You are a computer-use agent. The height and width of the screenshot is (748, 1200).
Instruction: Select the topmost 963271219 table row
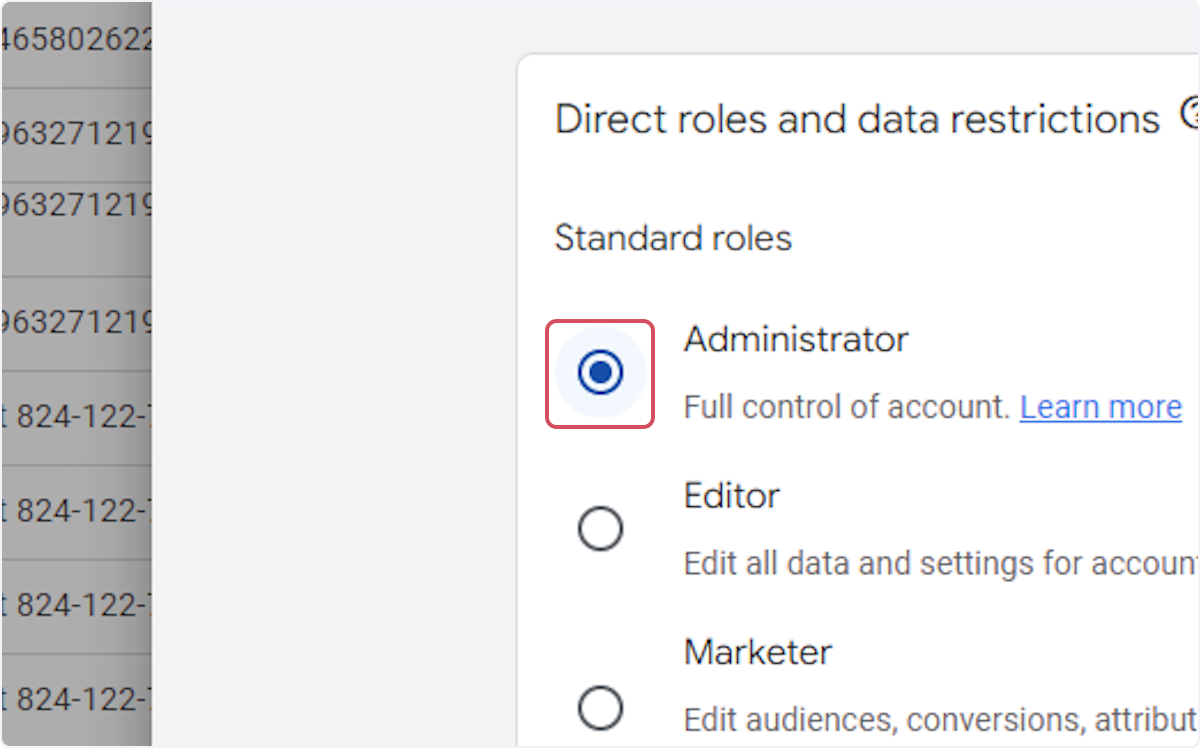(x=76, y=133)
